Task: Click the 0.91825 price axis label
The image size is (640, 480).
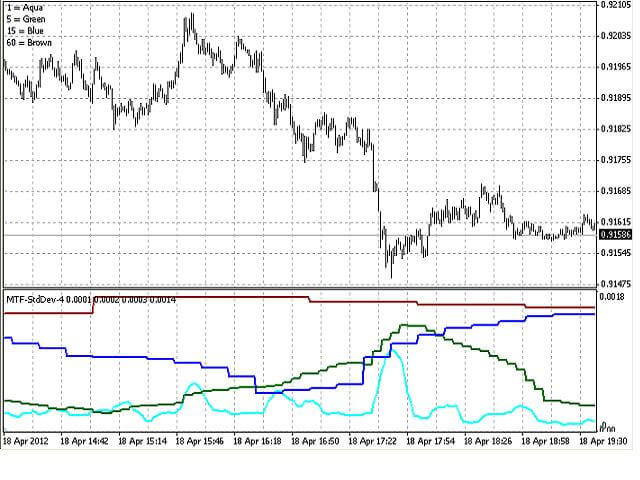Action: pos(616,129)
